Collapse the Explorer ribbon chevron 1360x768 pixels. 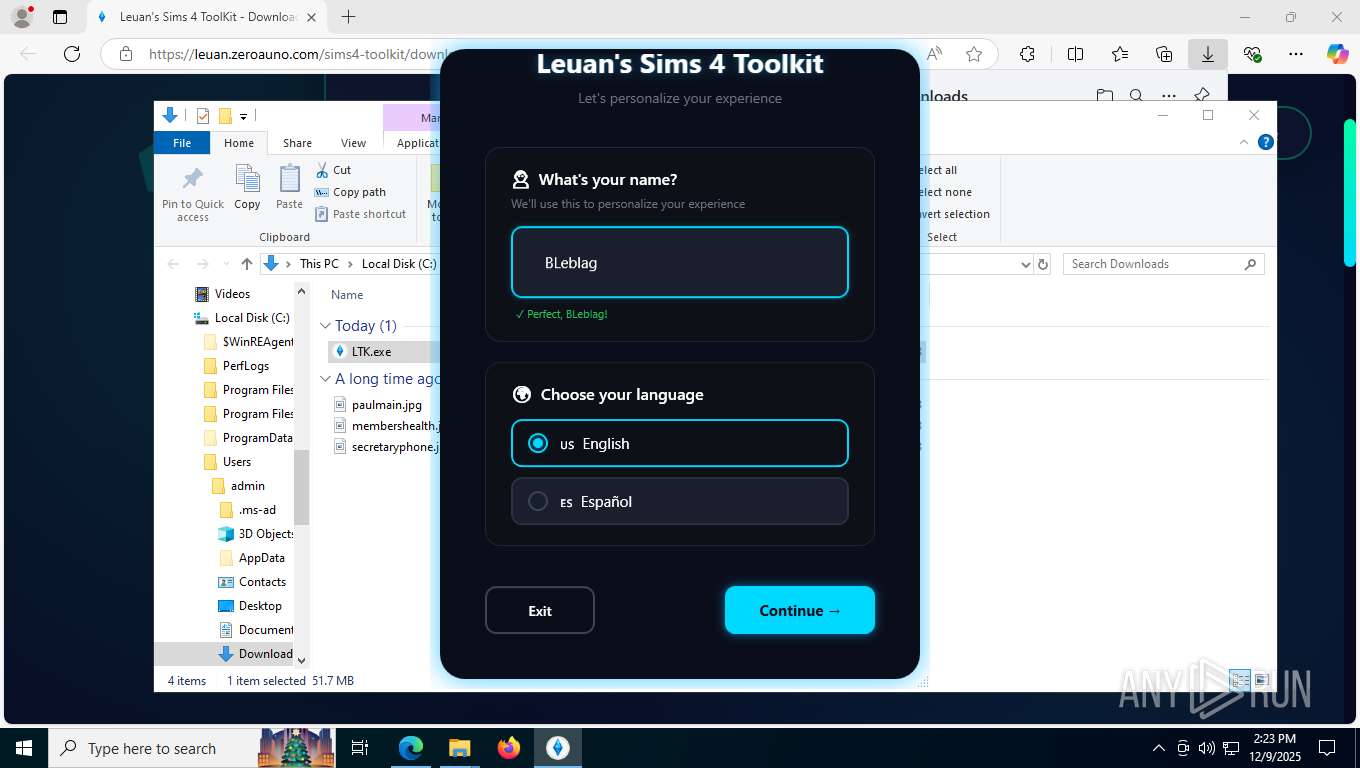[x=1244, y=143]
